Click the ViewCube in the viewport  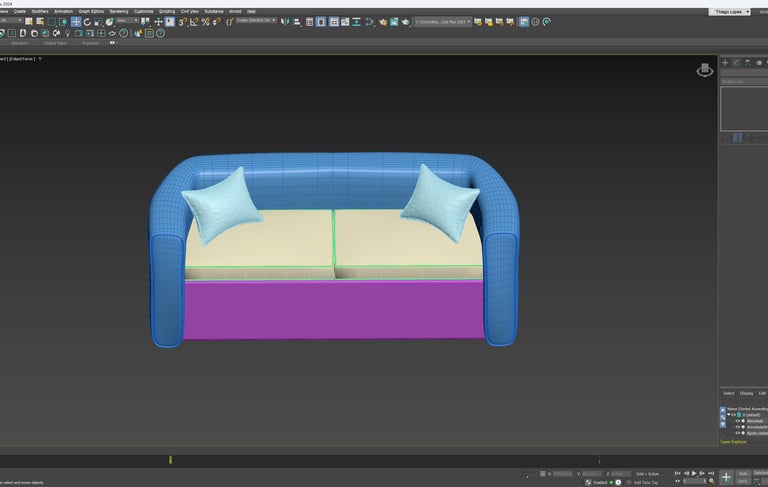pyautogui.click(x=705, y=69)
